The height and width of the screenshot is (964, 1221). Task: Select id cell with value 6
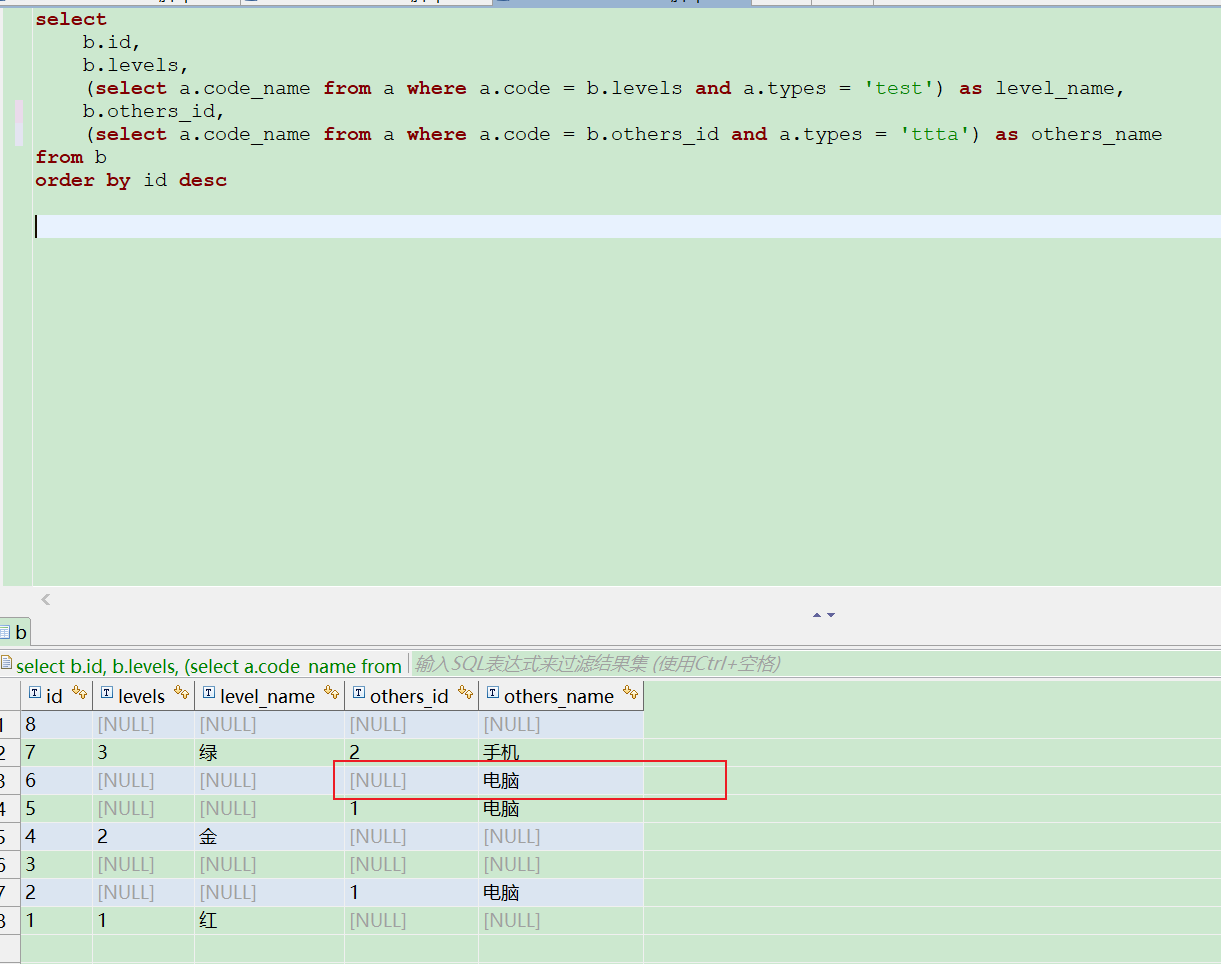point(57,780)
